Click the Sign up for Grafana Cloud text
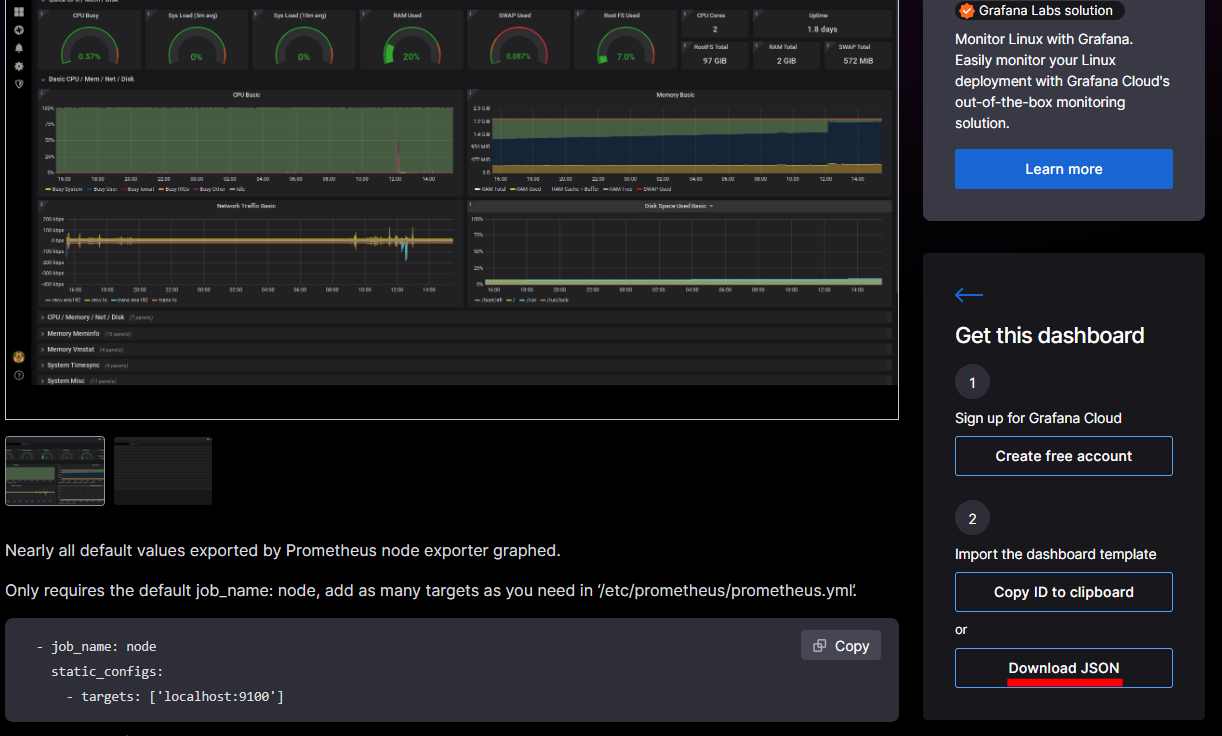The image size is (1222, 736). point(1038,418)
